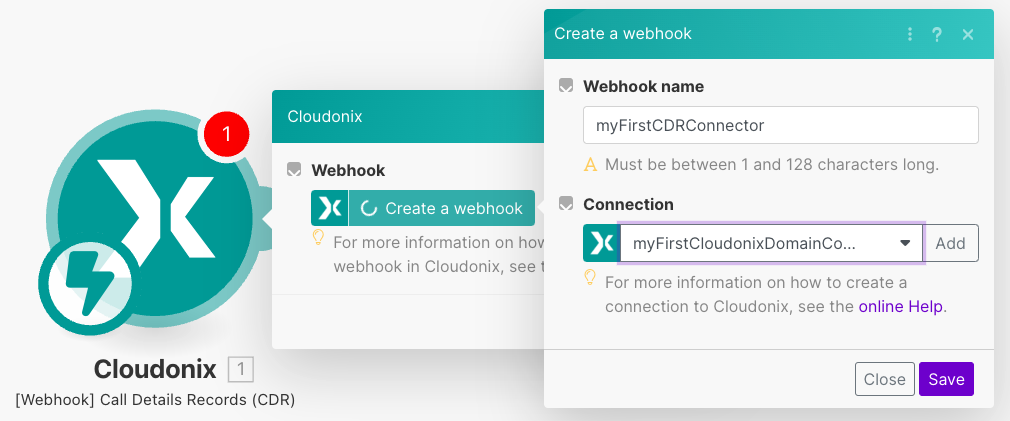1010x421 pixels.
Task: Open the three-dot menu in the dialog header
Action: (910, 34)
